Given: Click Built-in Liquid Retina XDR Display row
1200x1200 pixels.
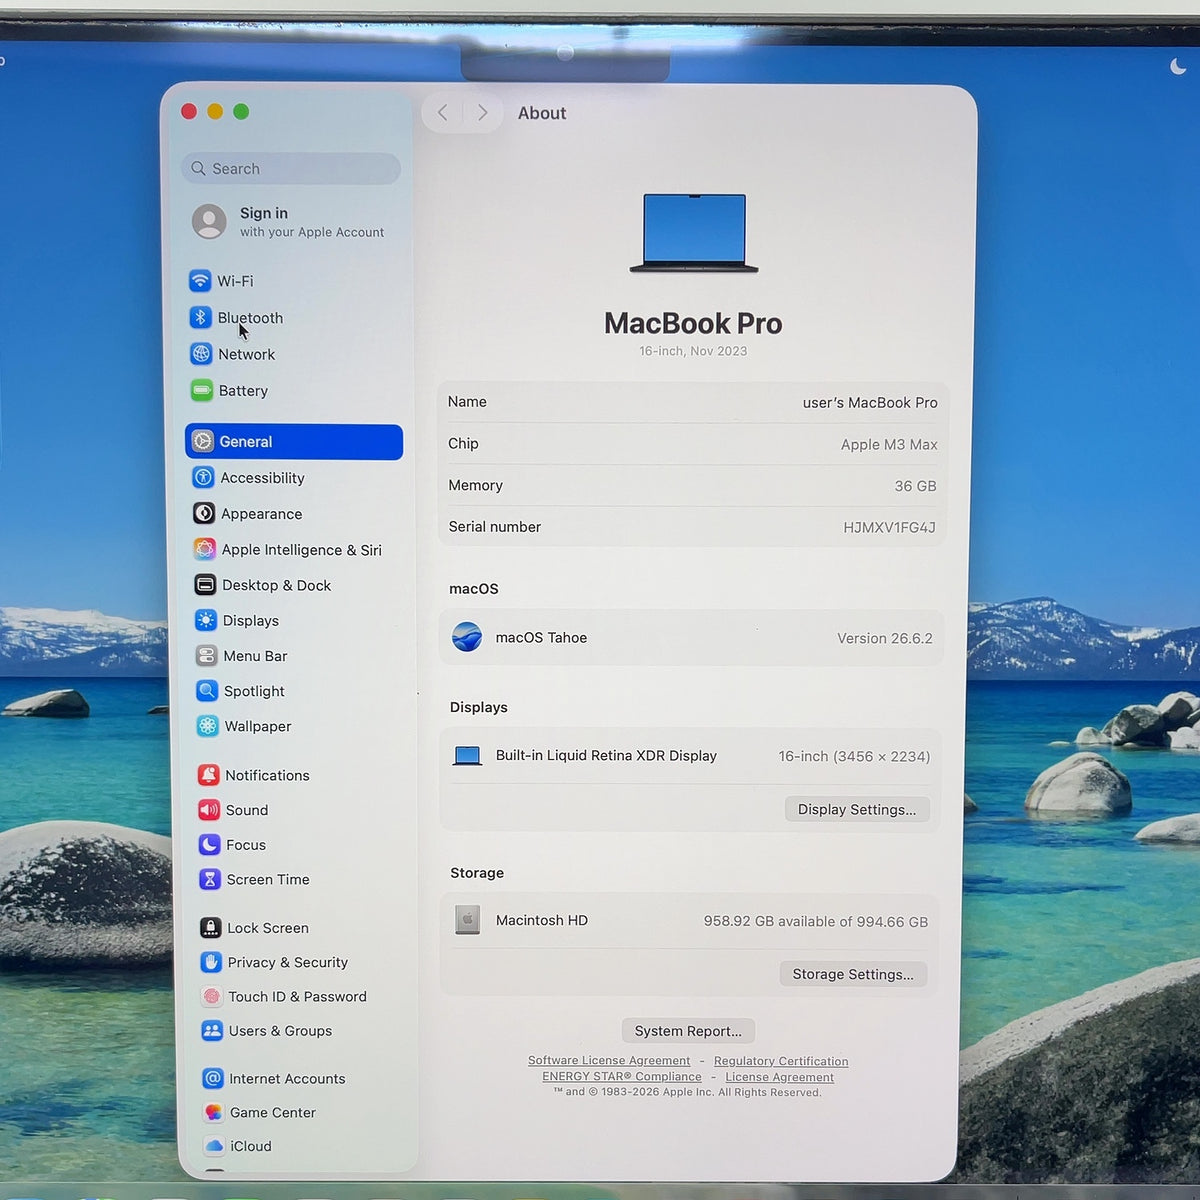Looking at the screenshot, I should tap(691, 756).
